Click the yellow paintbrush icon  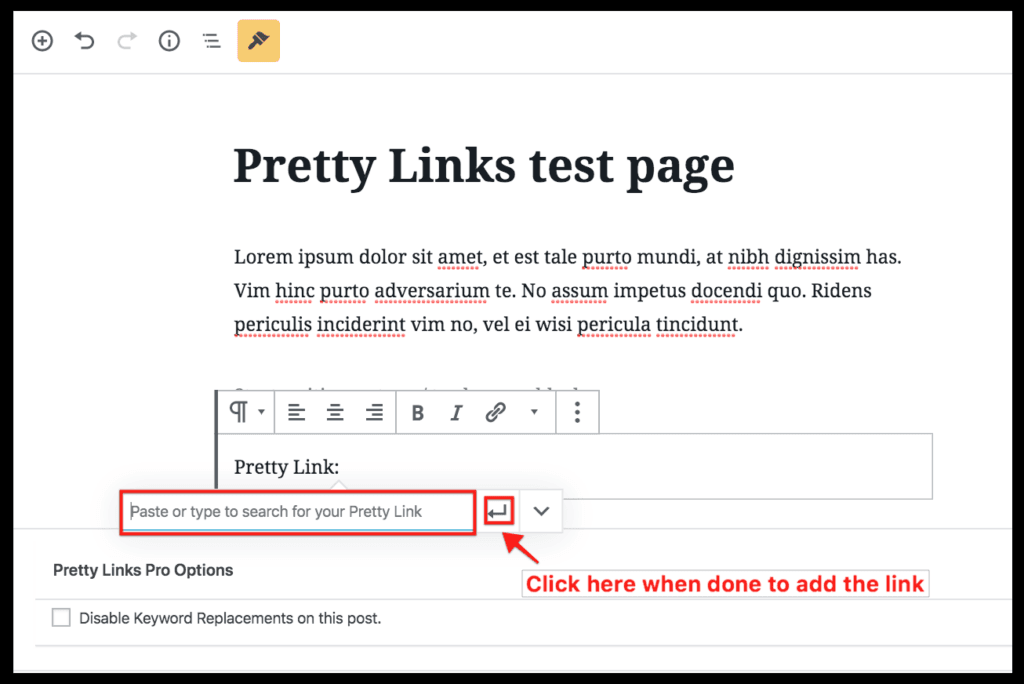pos(258,41)
